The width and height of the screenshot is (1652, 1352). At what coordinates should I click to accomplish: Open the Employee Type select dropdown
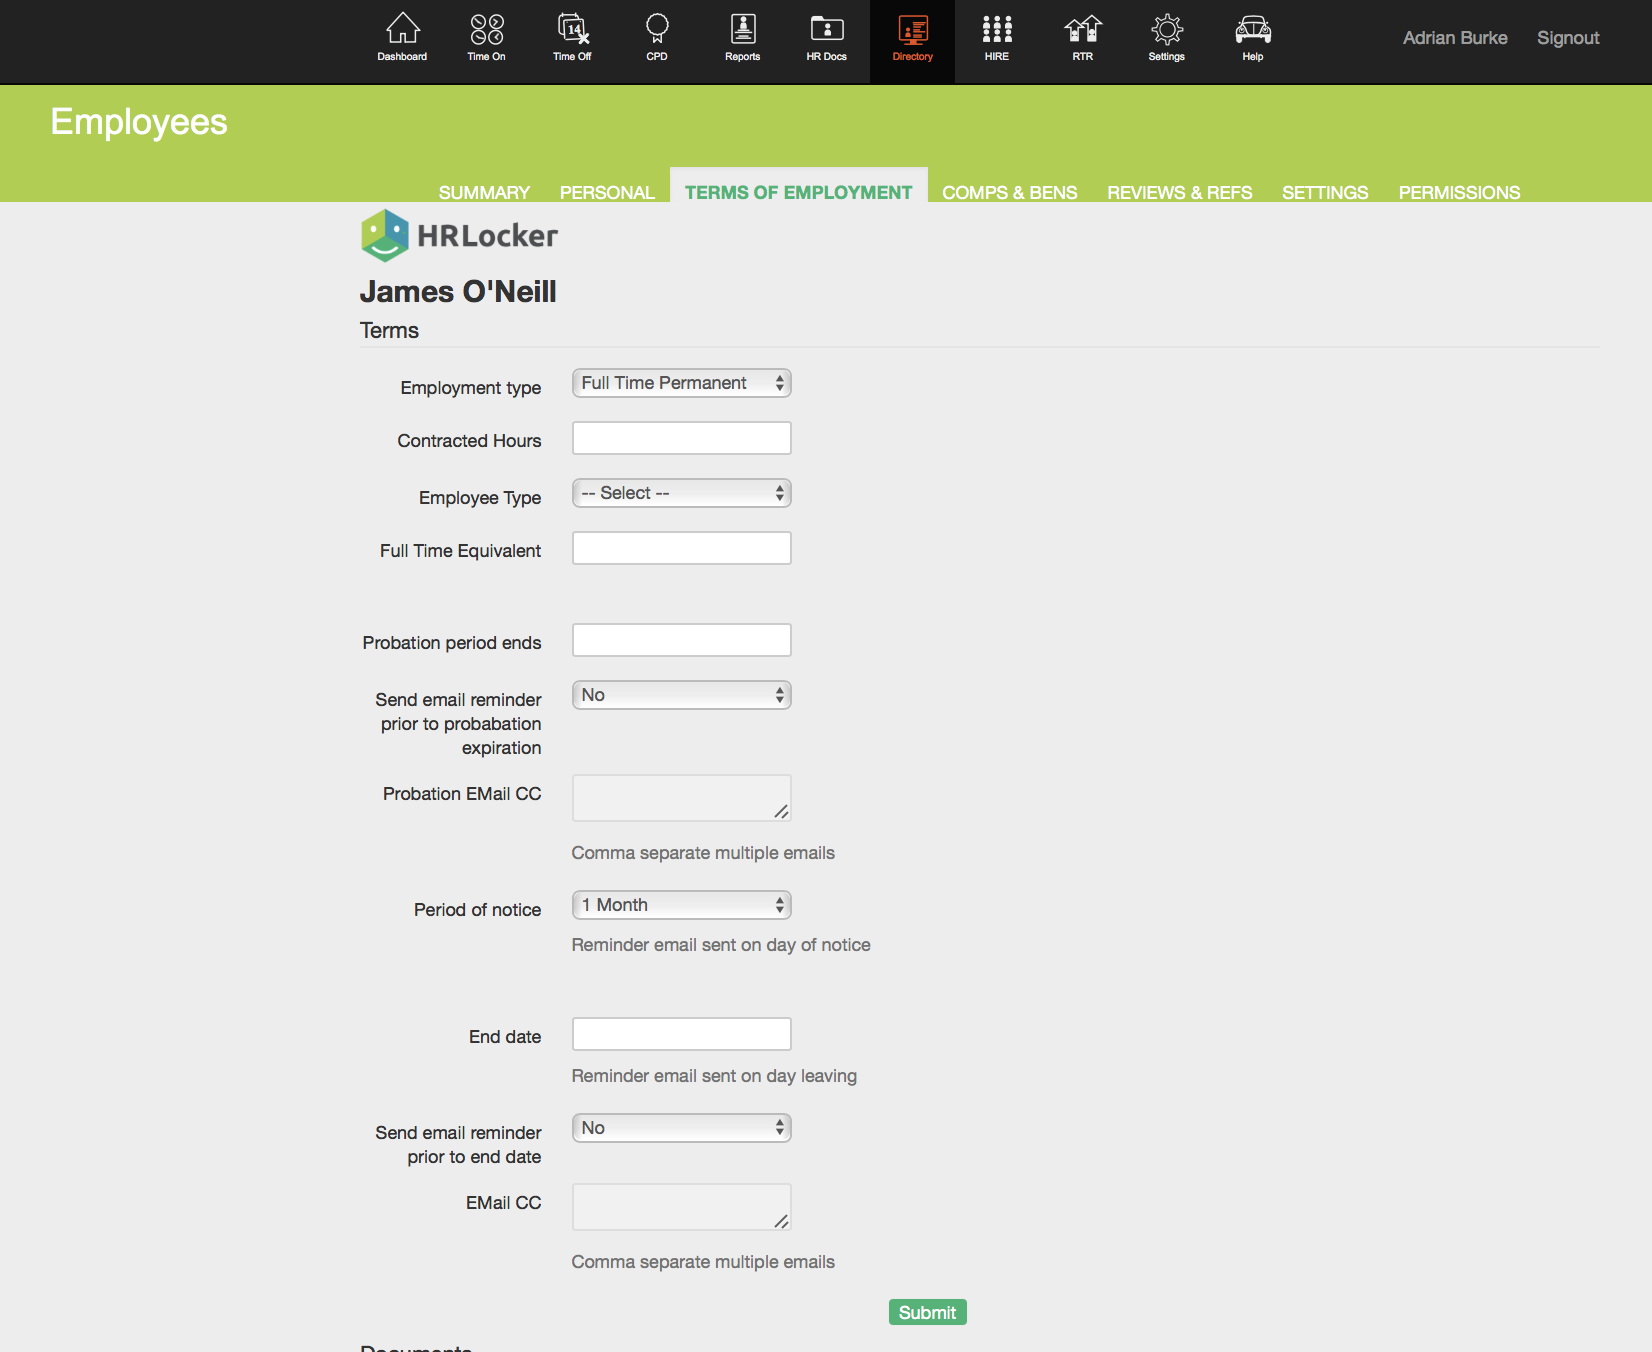[x=681, y=493]
